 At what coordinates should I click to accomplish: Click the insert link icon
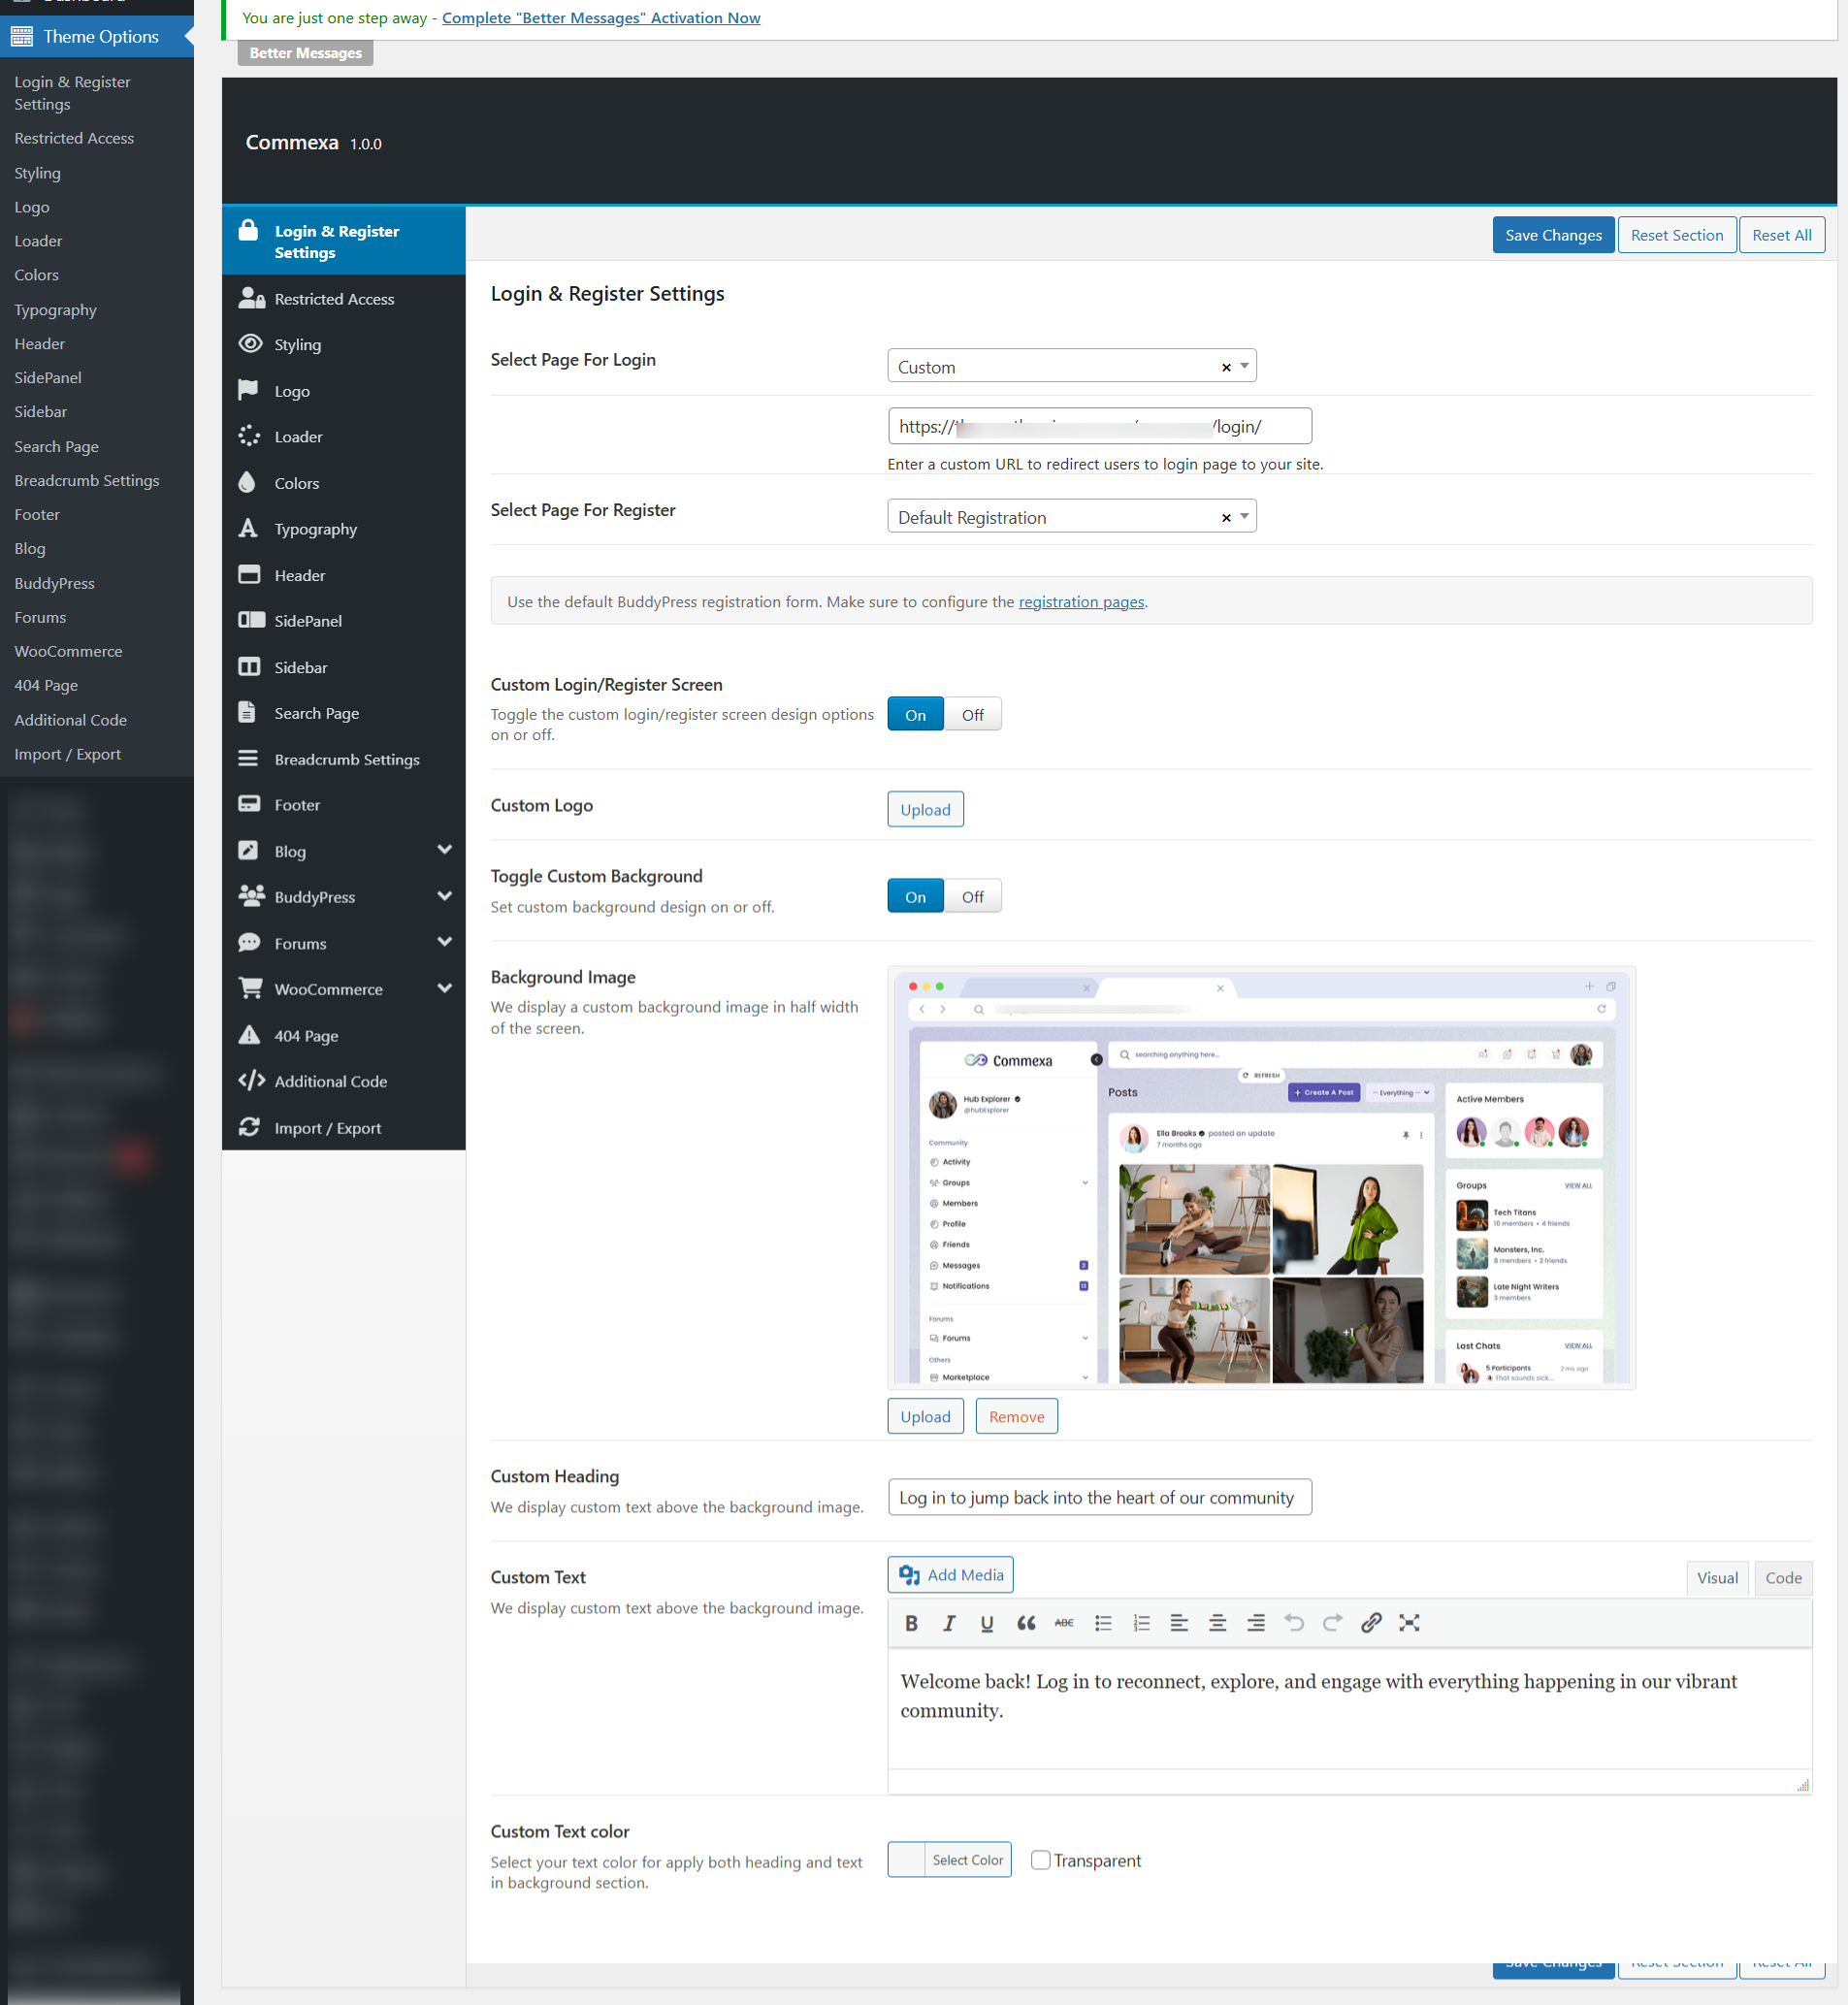[1371, 1623]
